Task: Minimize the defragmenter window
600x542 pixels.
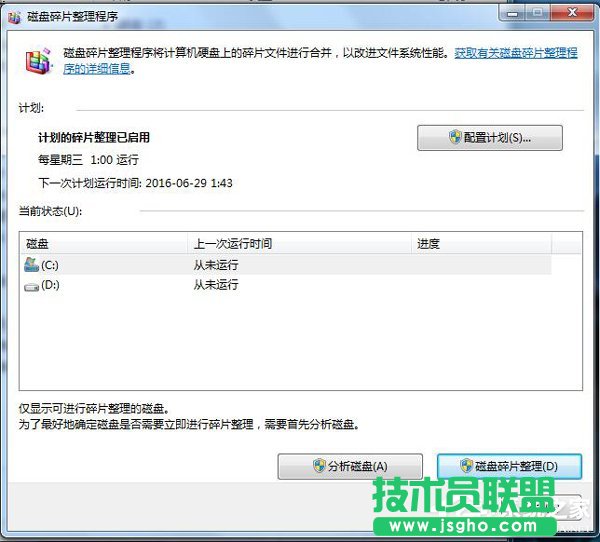Action: [512, 14]
